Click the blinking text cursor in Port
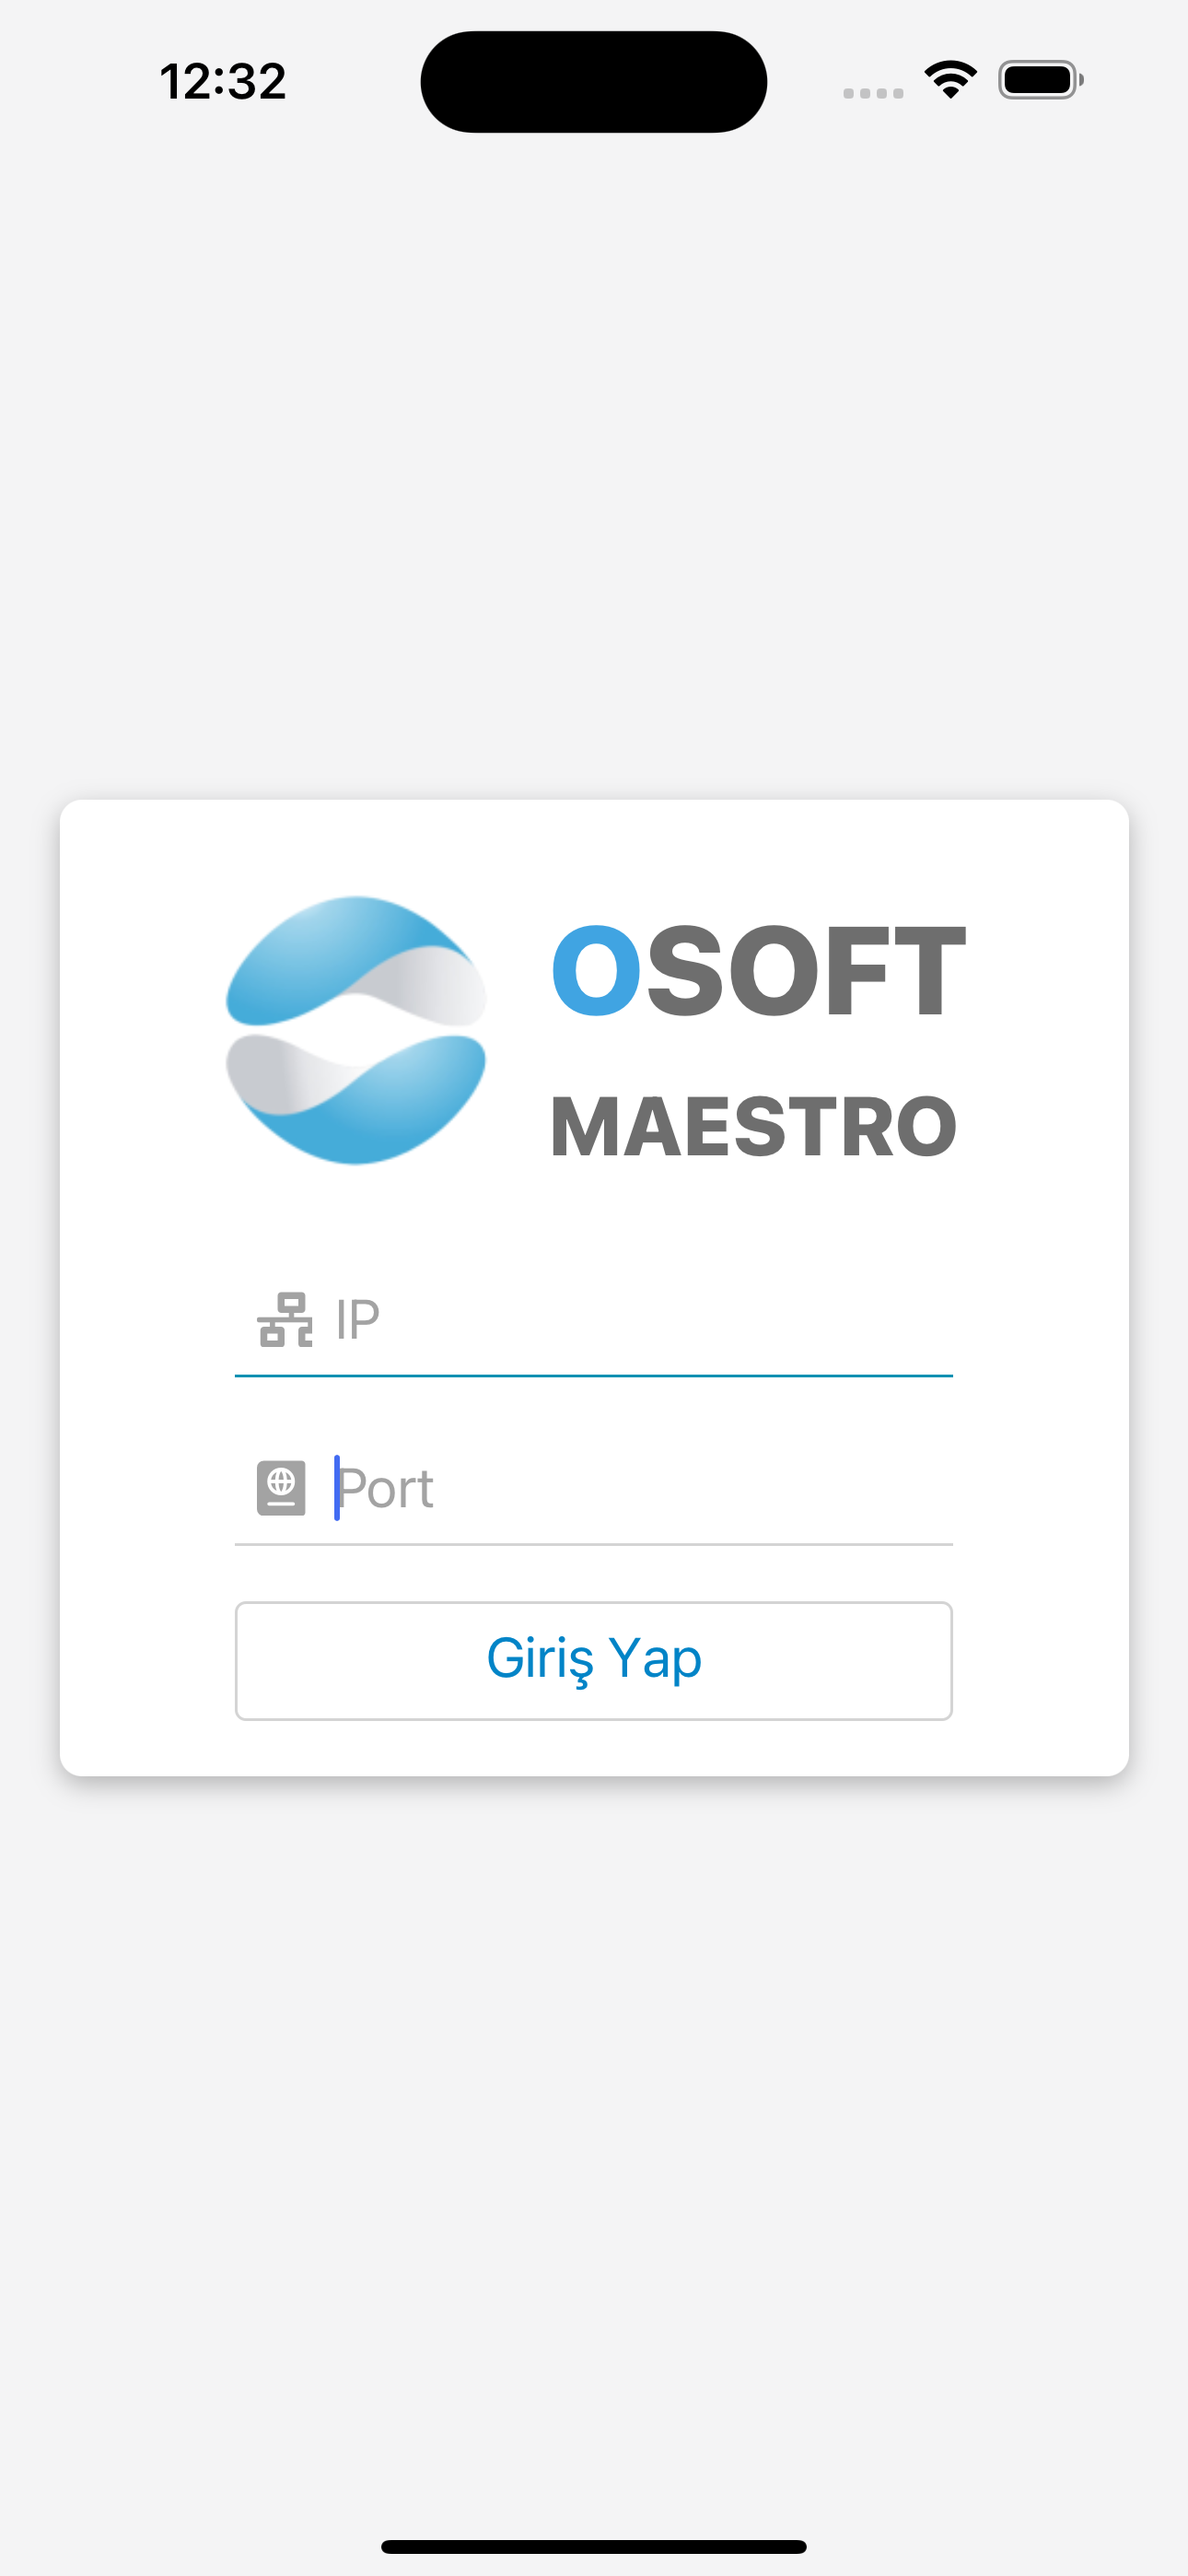1188x2576 pixels. tap(337, 1488)
